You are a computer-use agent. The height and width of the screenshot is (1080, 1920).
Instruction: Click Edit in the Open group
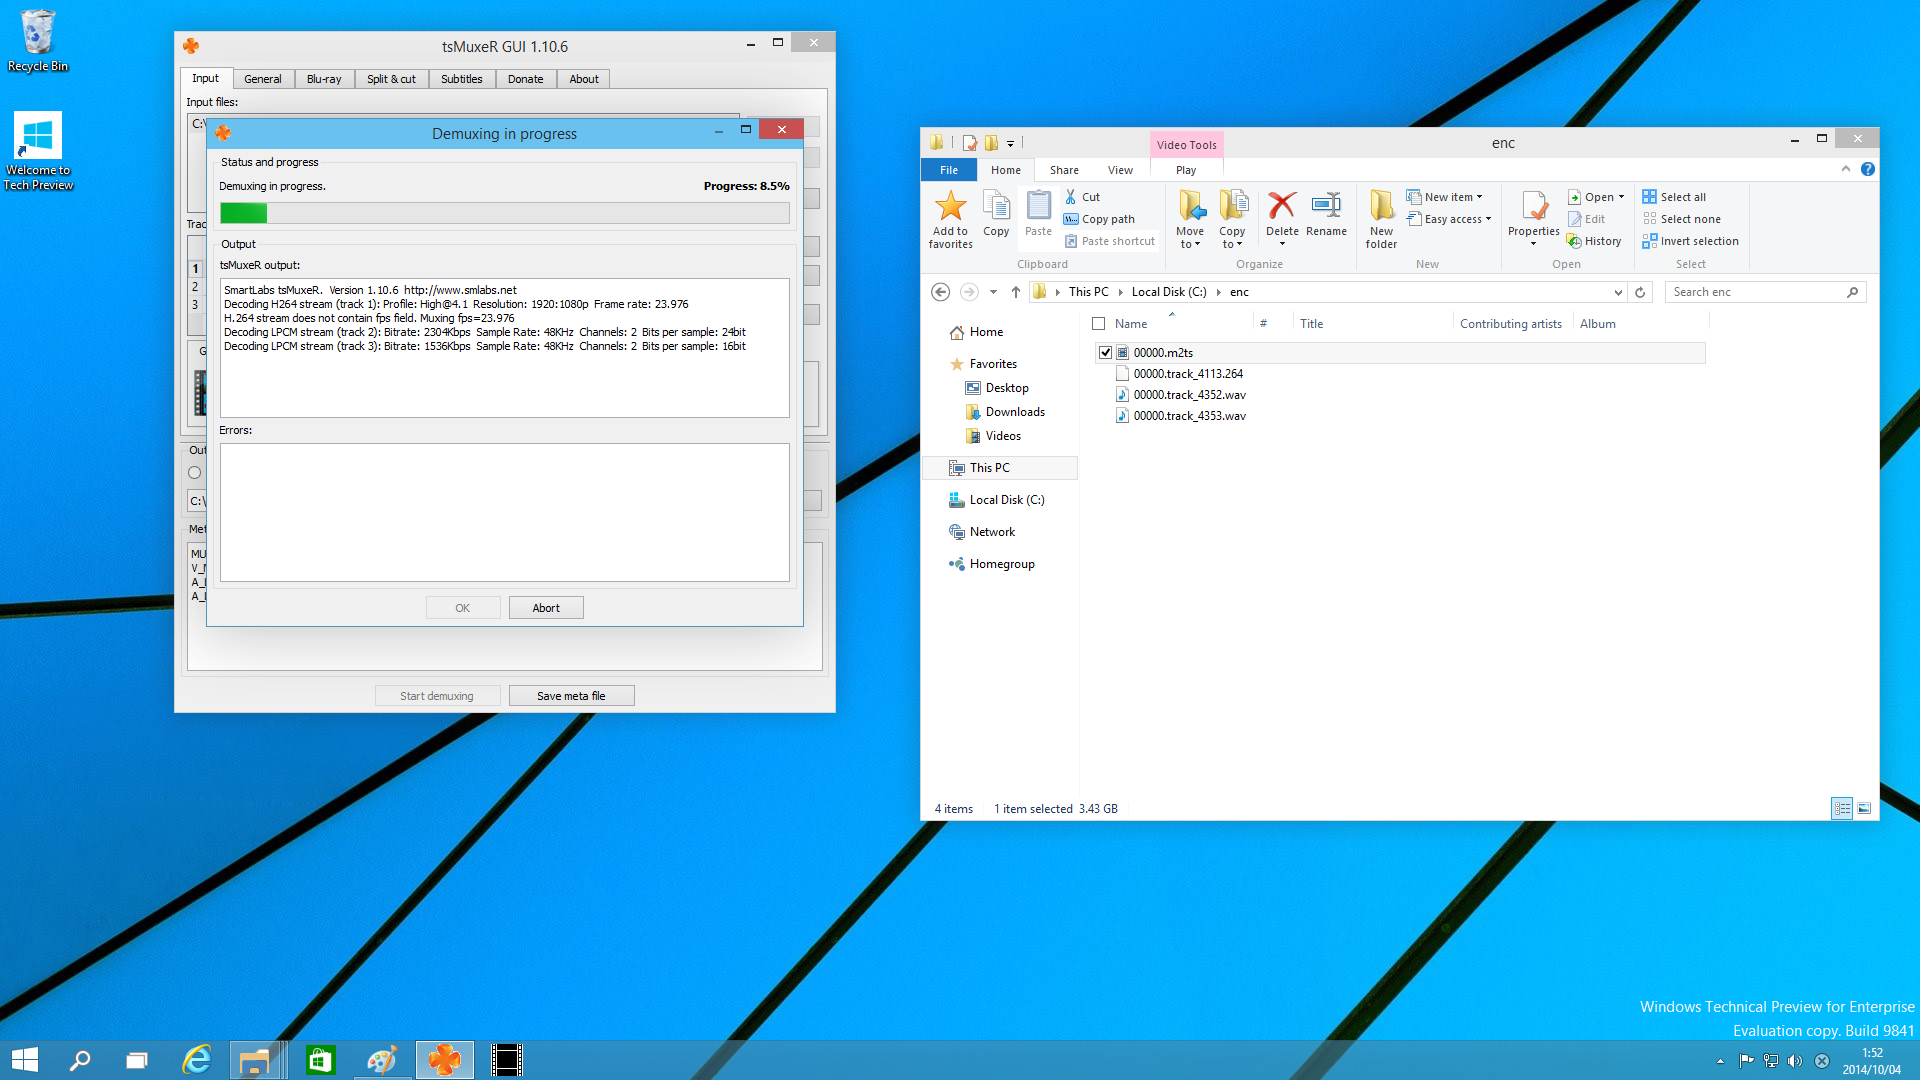[1587, 219]
